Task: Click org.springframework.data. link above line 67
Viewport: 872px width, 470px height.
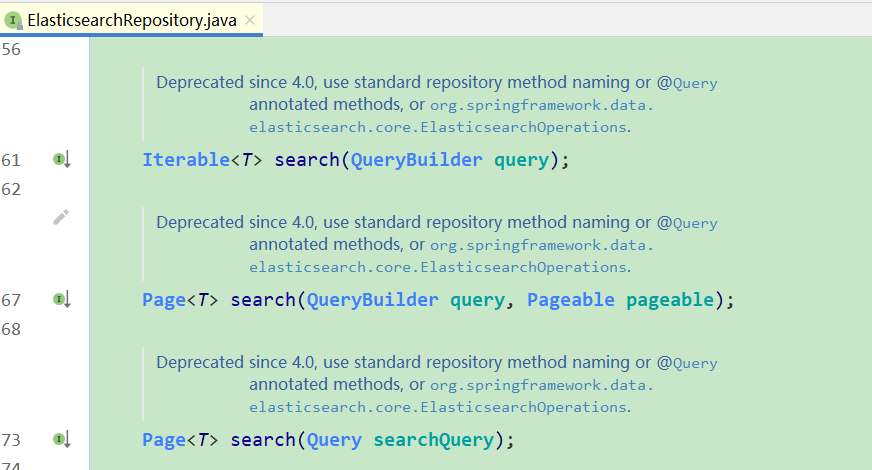Action: [542, 245]
